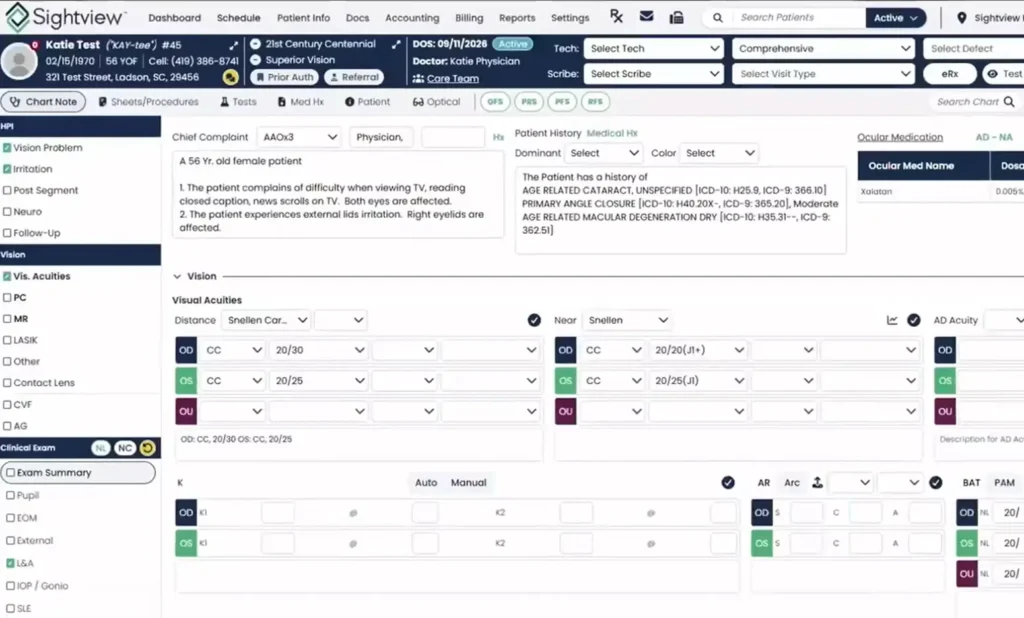Open the Select Scribe dropdown
Viewport: 1024px width, 618px height.
[x=654, y=74]
